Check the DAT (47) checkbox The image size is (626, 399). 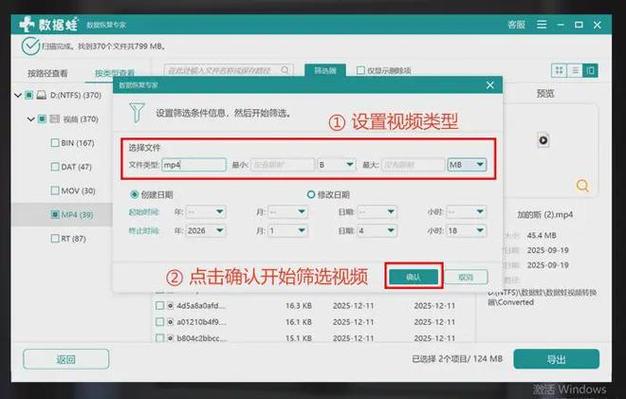[55, 167]
